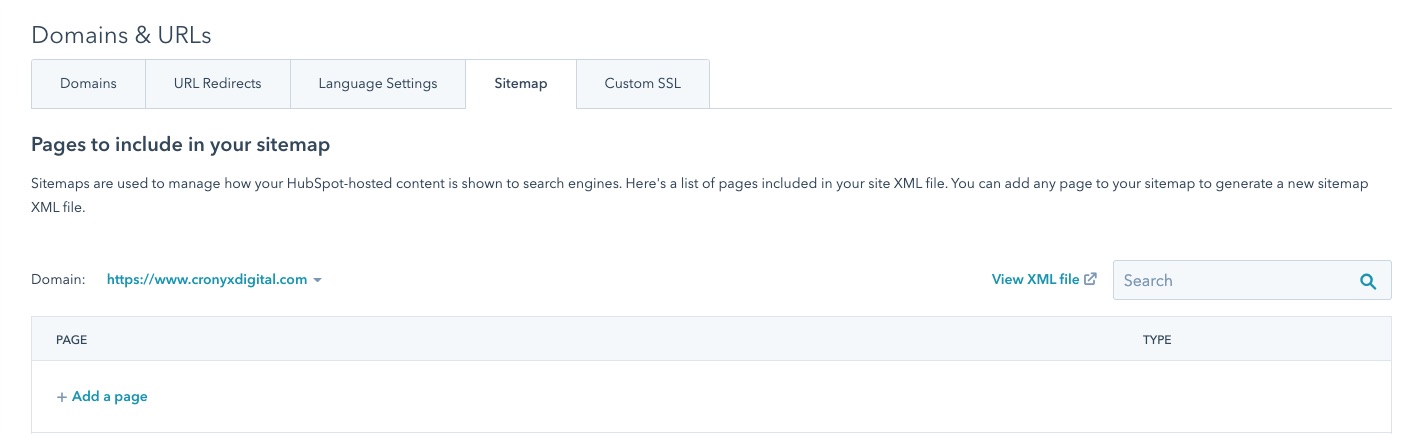Click the PAGE column header

click(x=72, y=340)
